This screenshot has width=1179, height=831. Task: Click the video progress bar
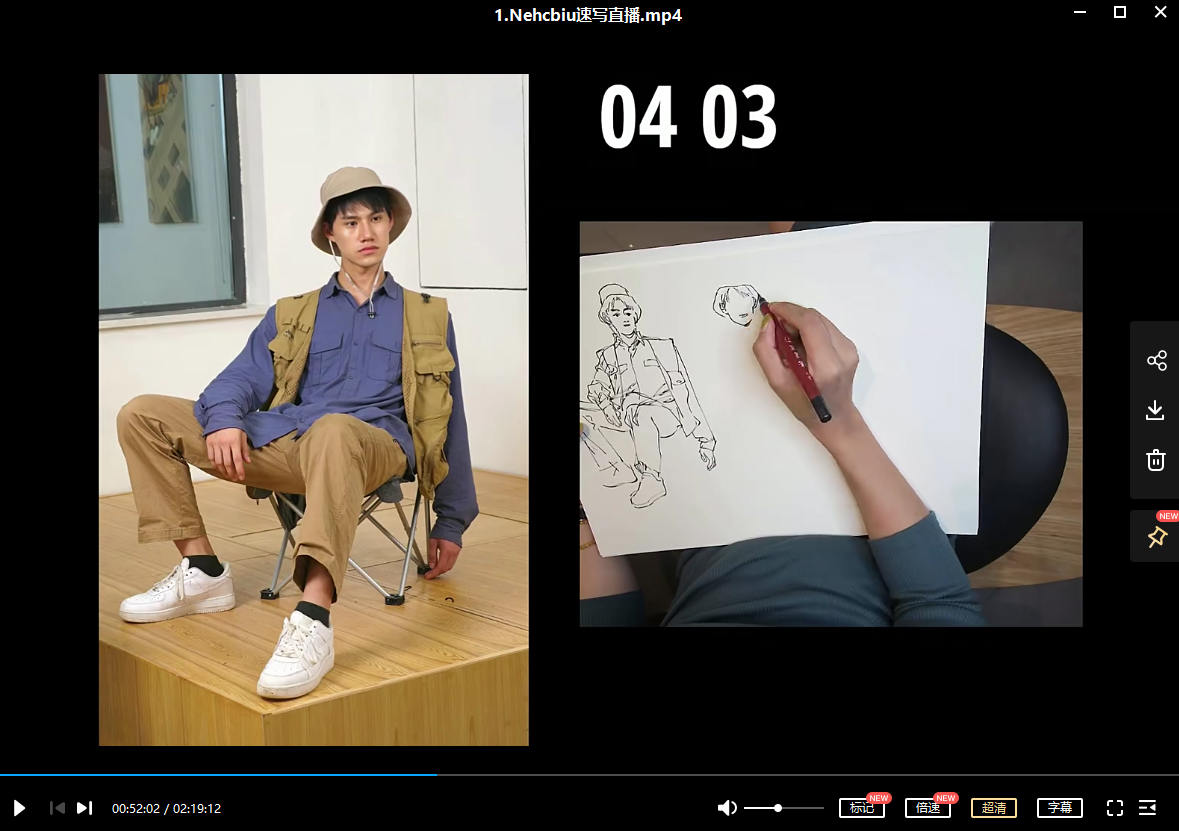(x=600, y=775)
